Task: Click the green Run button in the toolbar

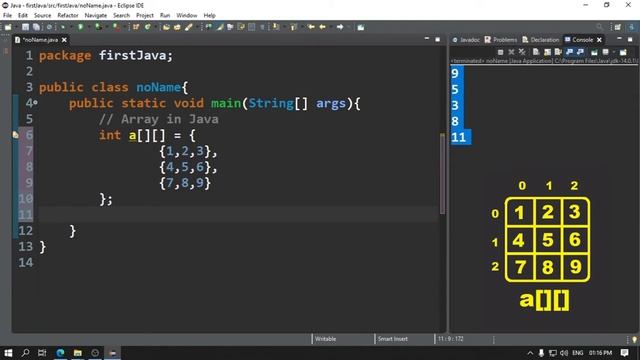Action: pyautogui.click(x=80, y=27)
